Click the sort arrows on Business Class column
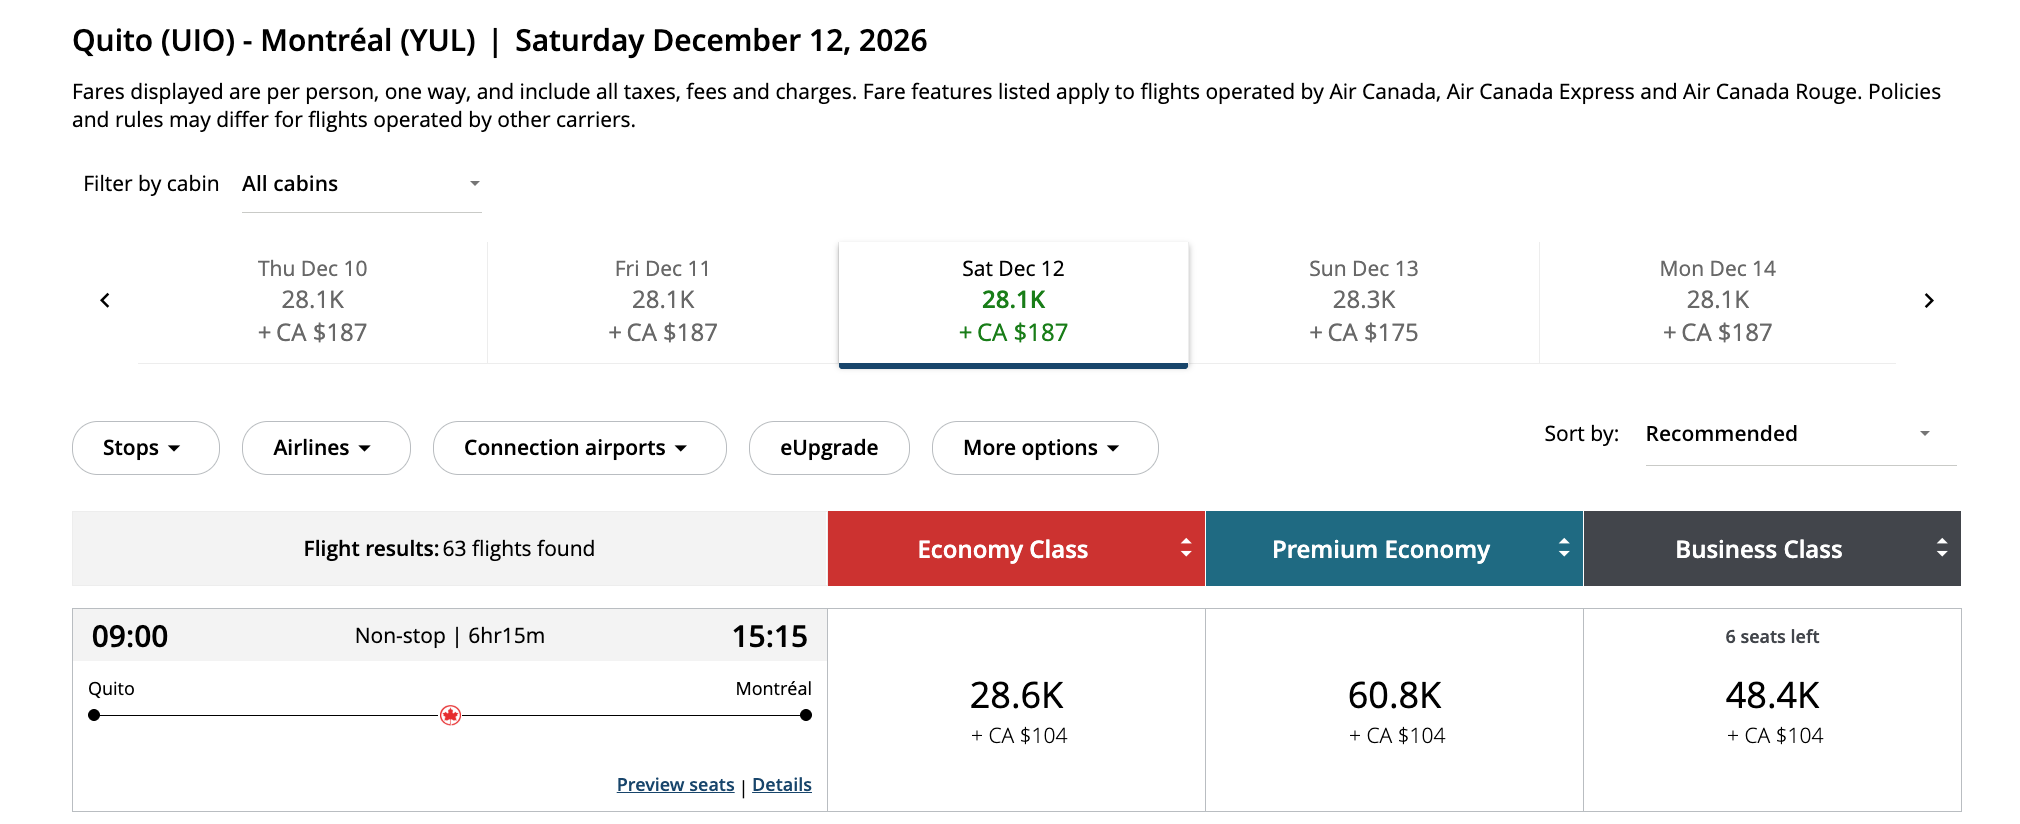2020x824 pixels. (x=1940, y=548)
